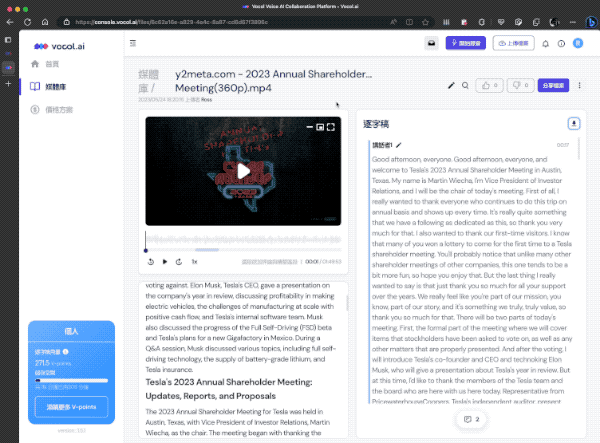Toggle the sidebar with the hamburger menu icon
Image resolution: width=600 pixels, height=443 pixels.
[133, 43]
